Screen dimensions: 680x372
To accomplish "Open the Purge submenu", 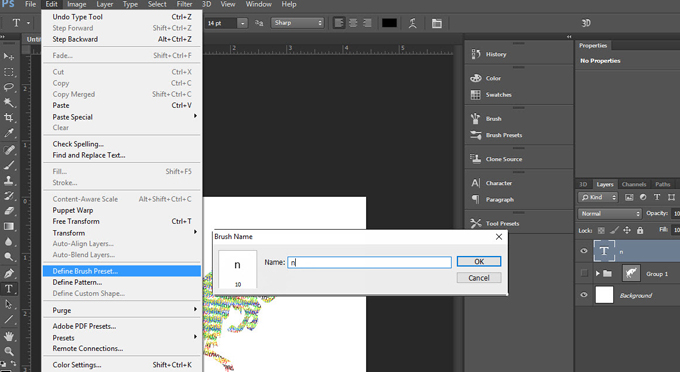I will [122, 310].
